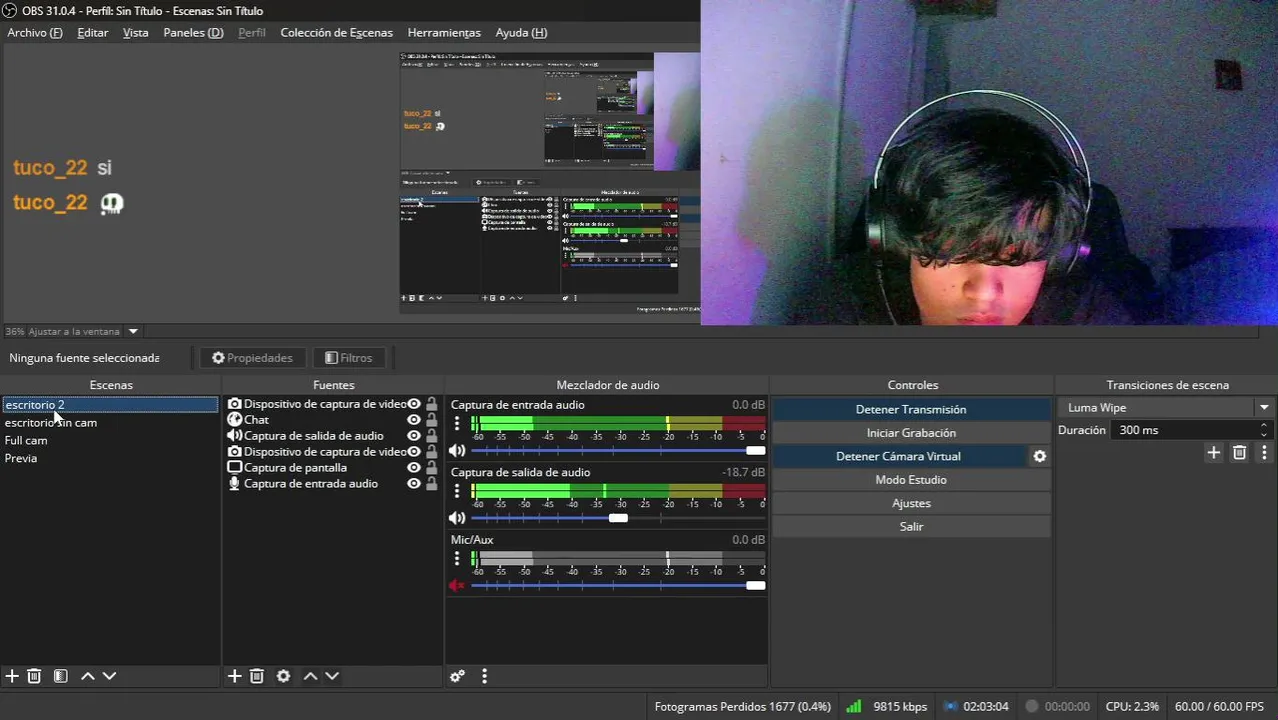The height and width of the screenshot is (720, 1278).
Task: Open mixer options three-dot menu at bottom
Action: (x=484, y=676)
